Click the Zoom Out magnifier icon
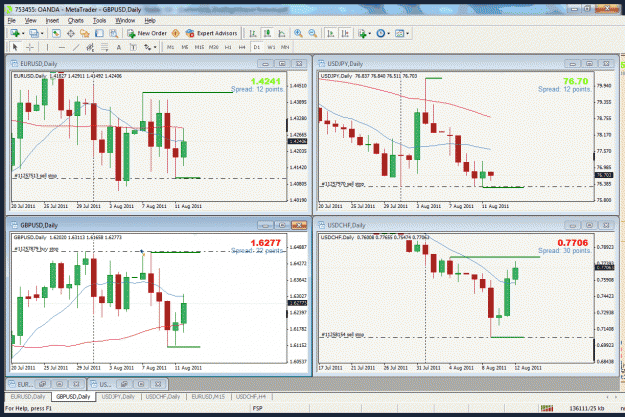The height and width of the screenshot is (417, 625). [x=313, y=33]
